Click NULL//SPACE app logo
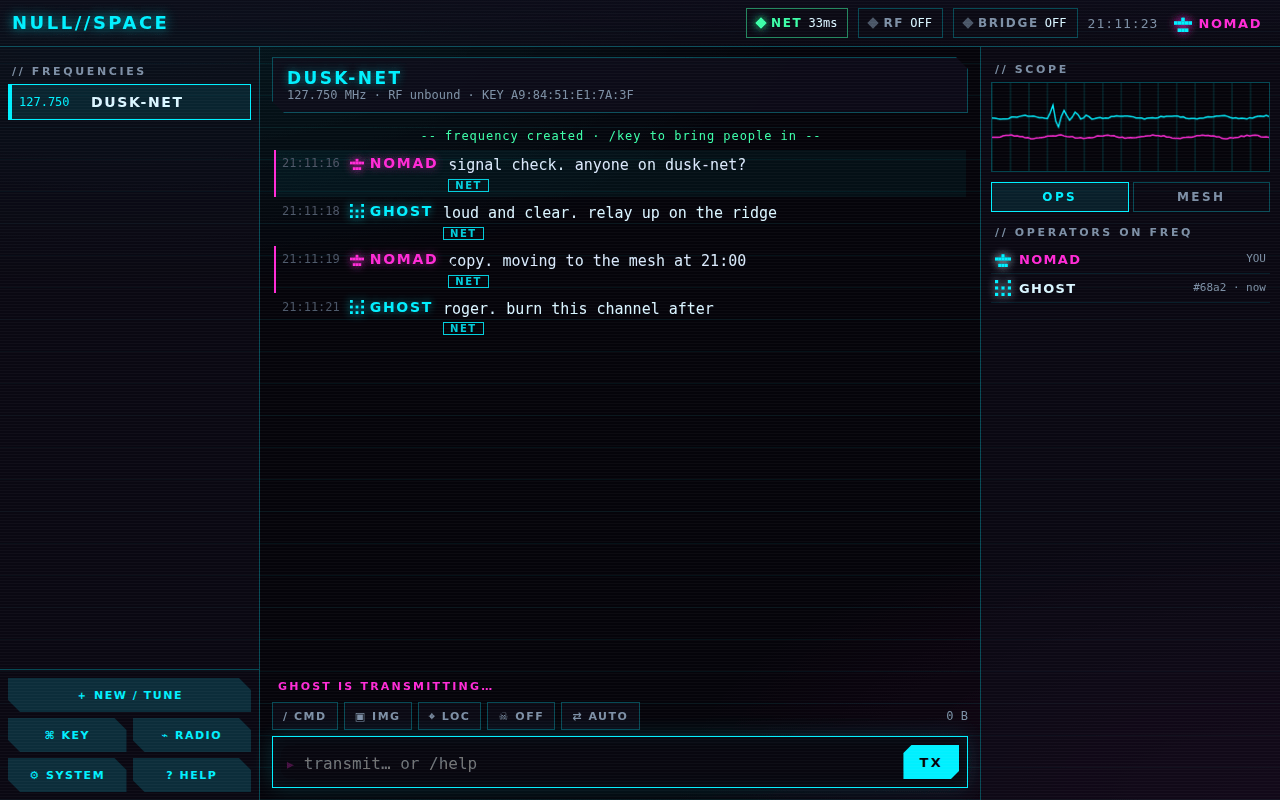 point(90,23)
